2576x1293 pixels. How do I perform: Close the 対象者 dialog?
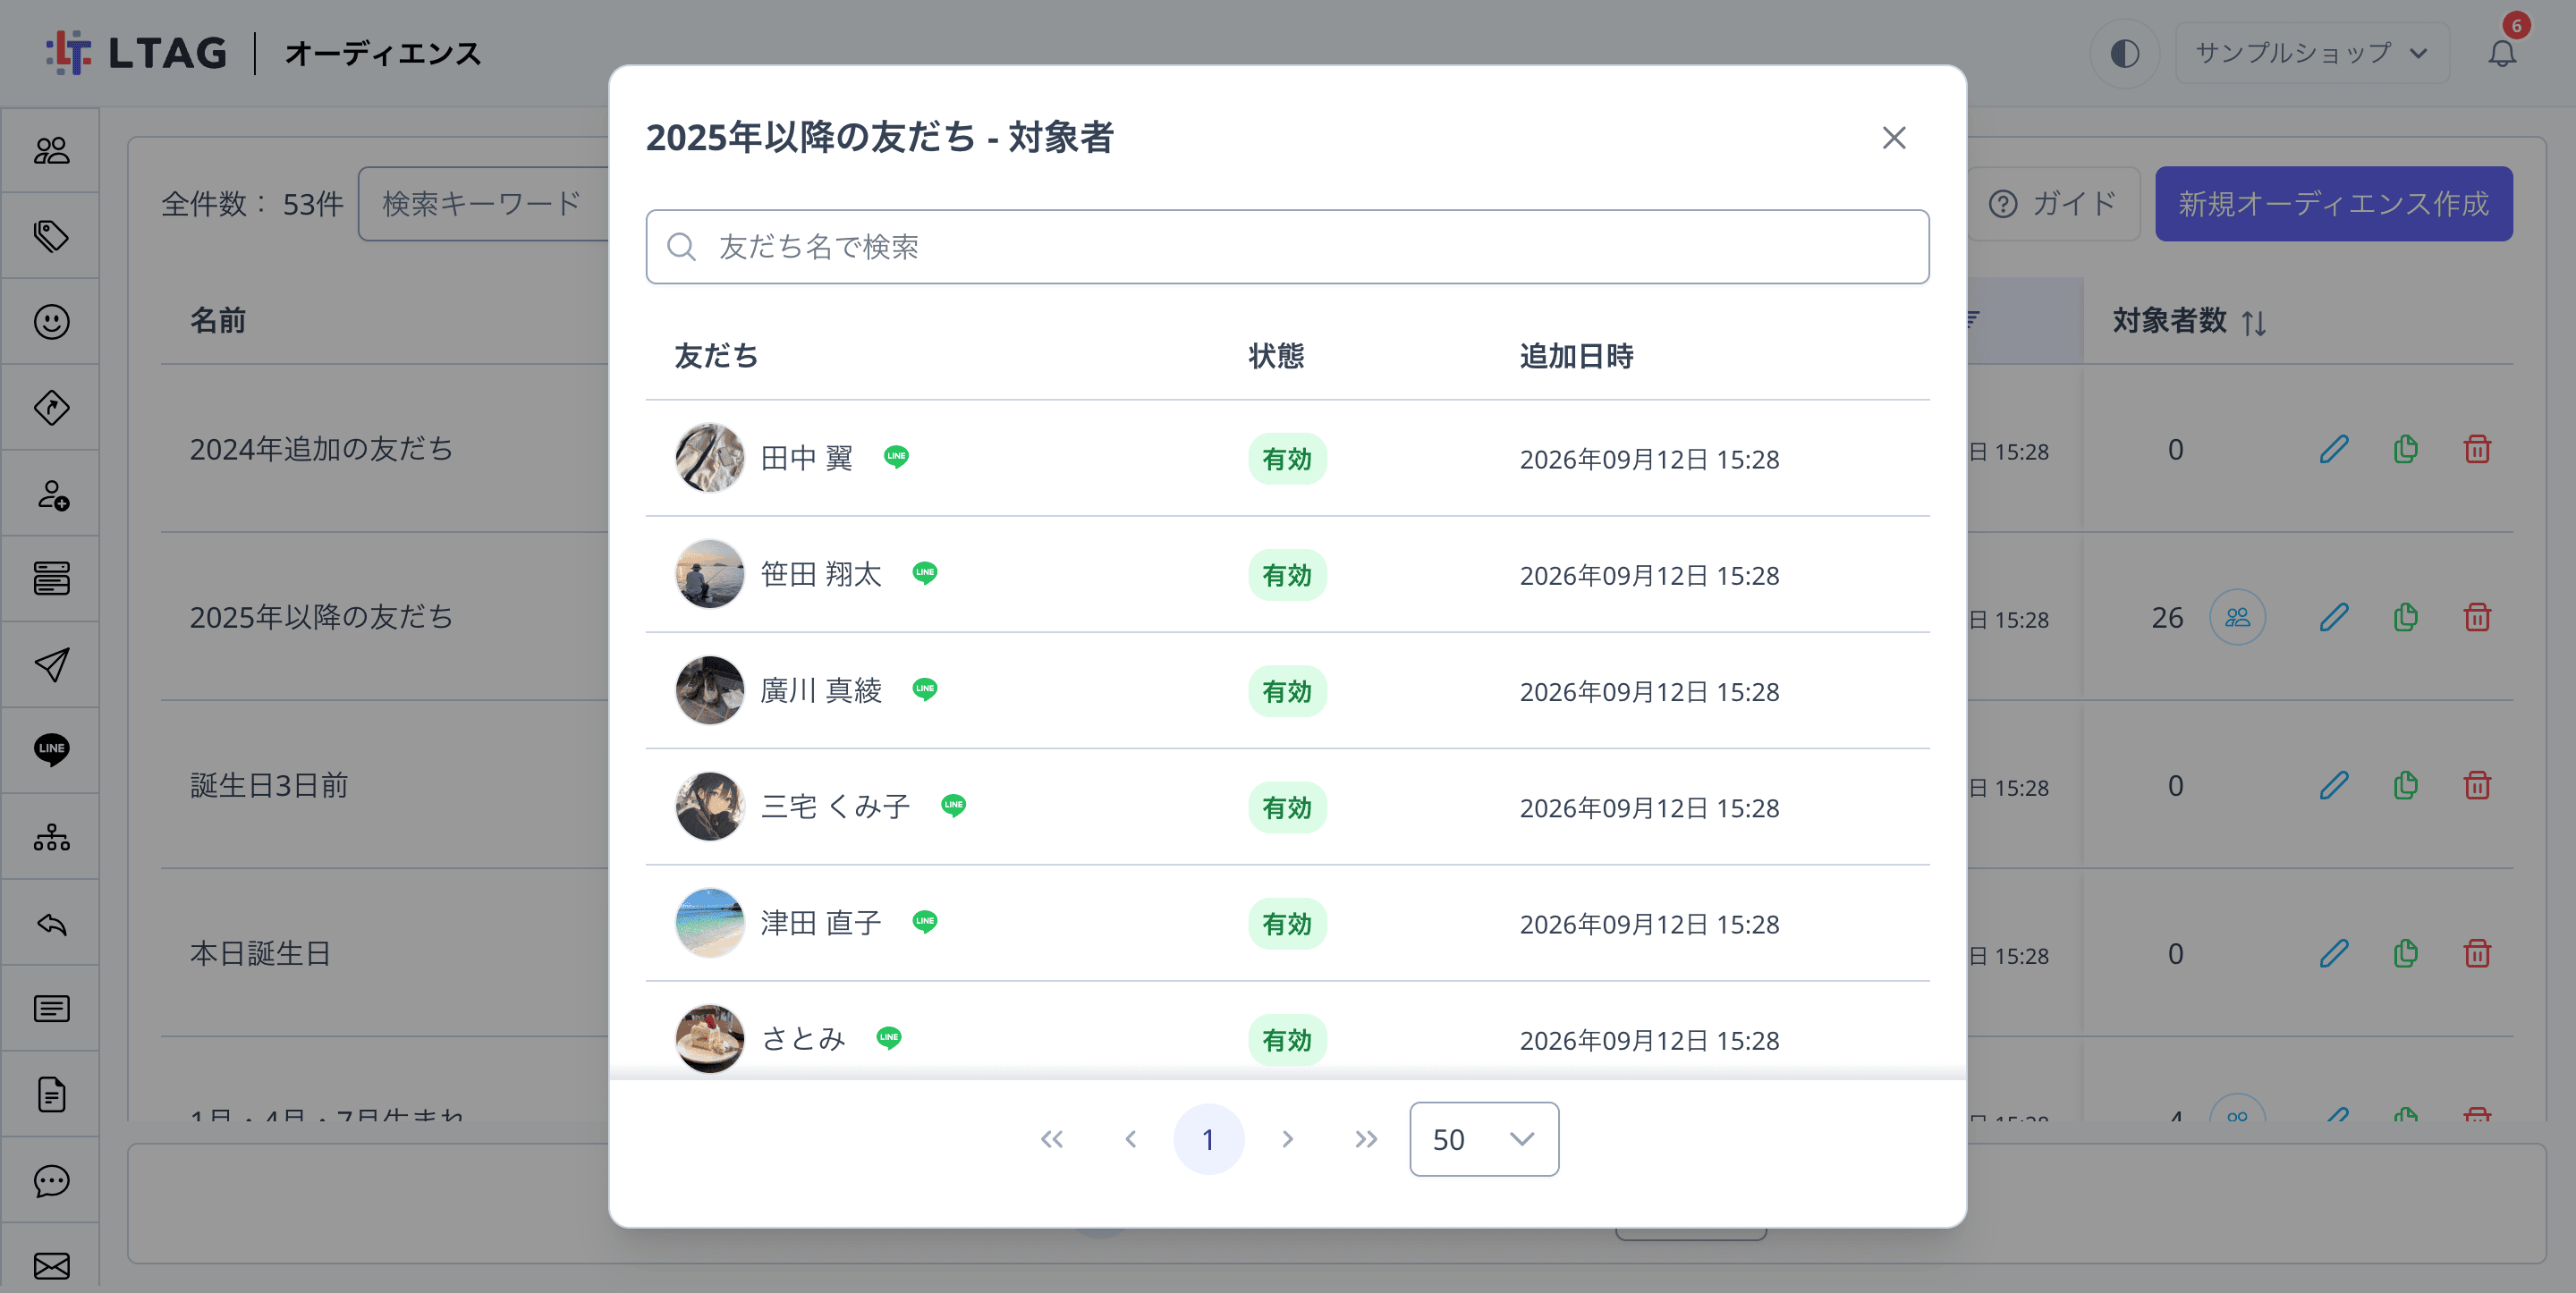tap(1894, 138)
